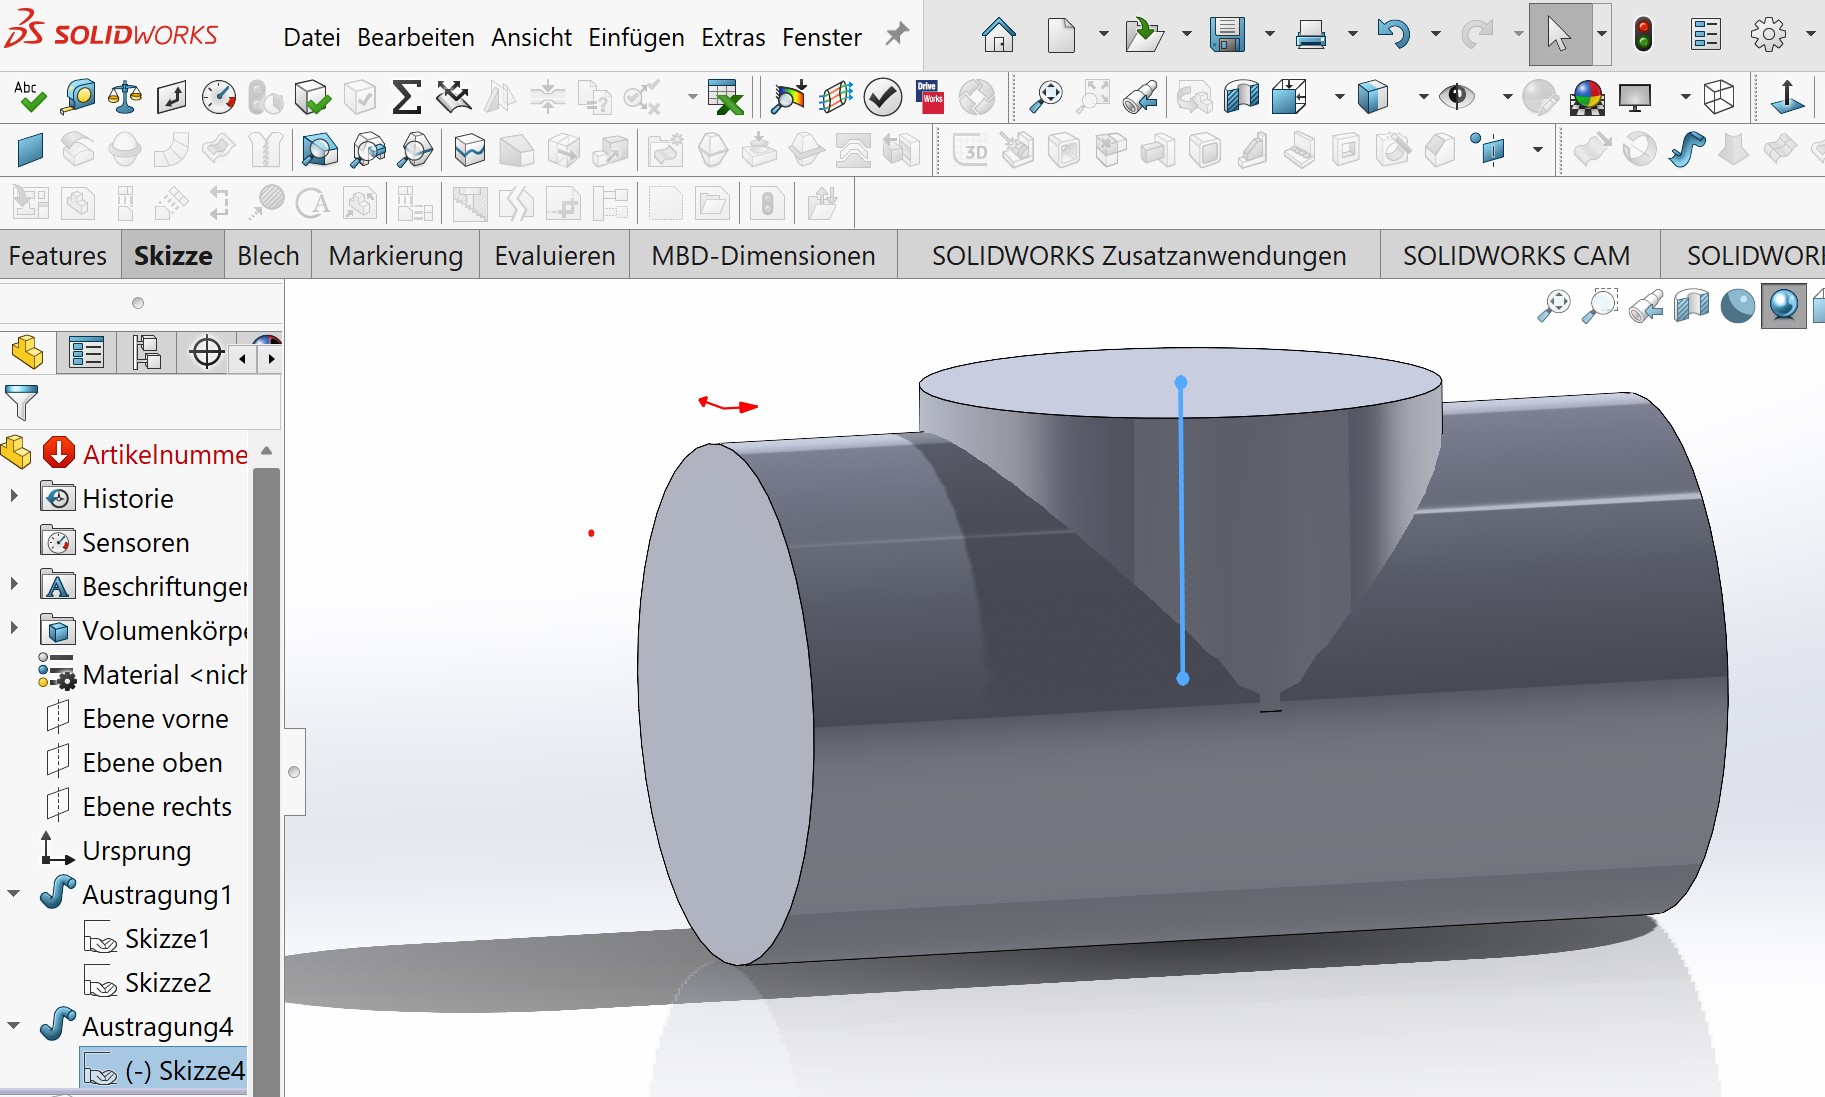The height and width of the screenshot is (1097, 1825).
Task: Select Skizze2 under Austragung1
Action: click(x=168, y=983)
